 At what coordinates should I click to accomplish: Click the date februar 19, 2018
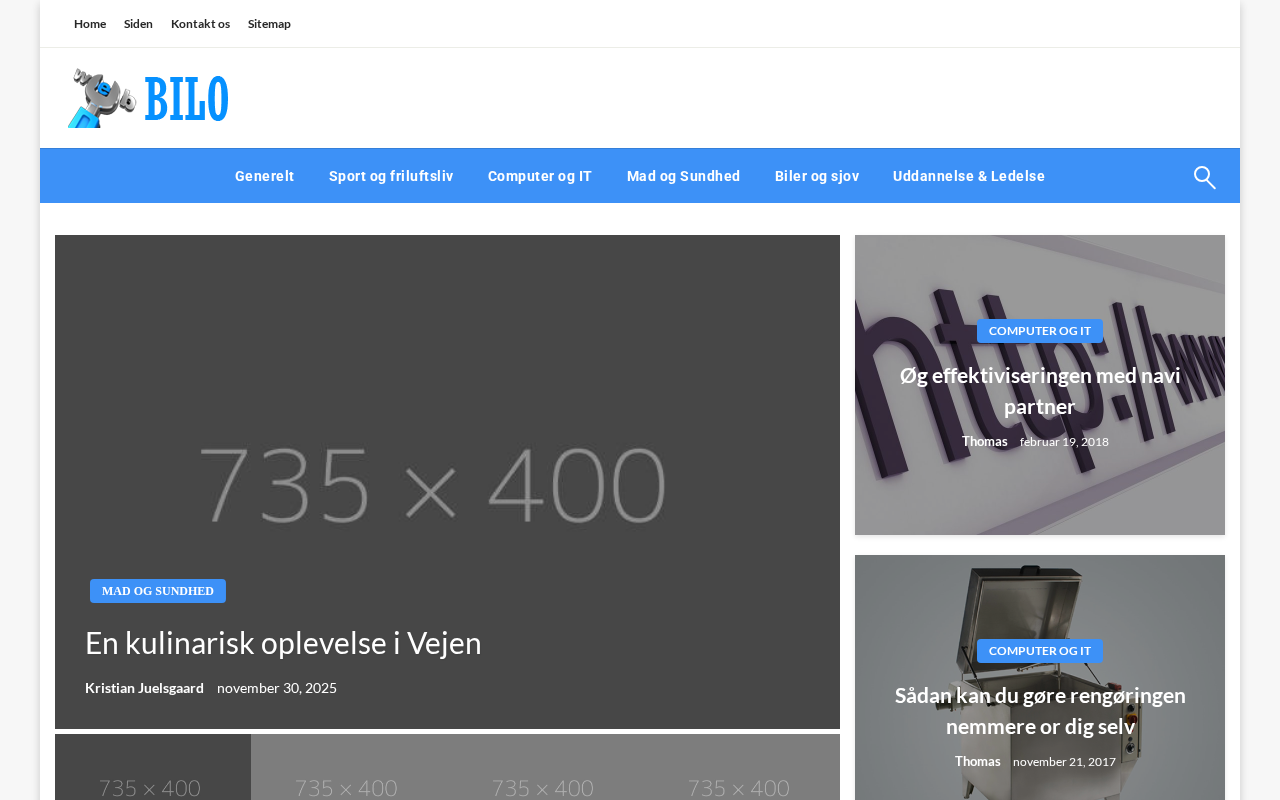coord(1064,442)
